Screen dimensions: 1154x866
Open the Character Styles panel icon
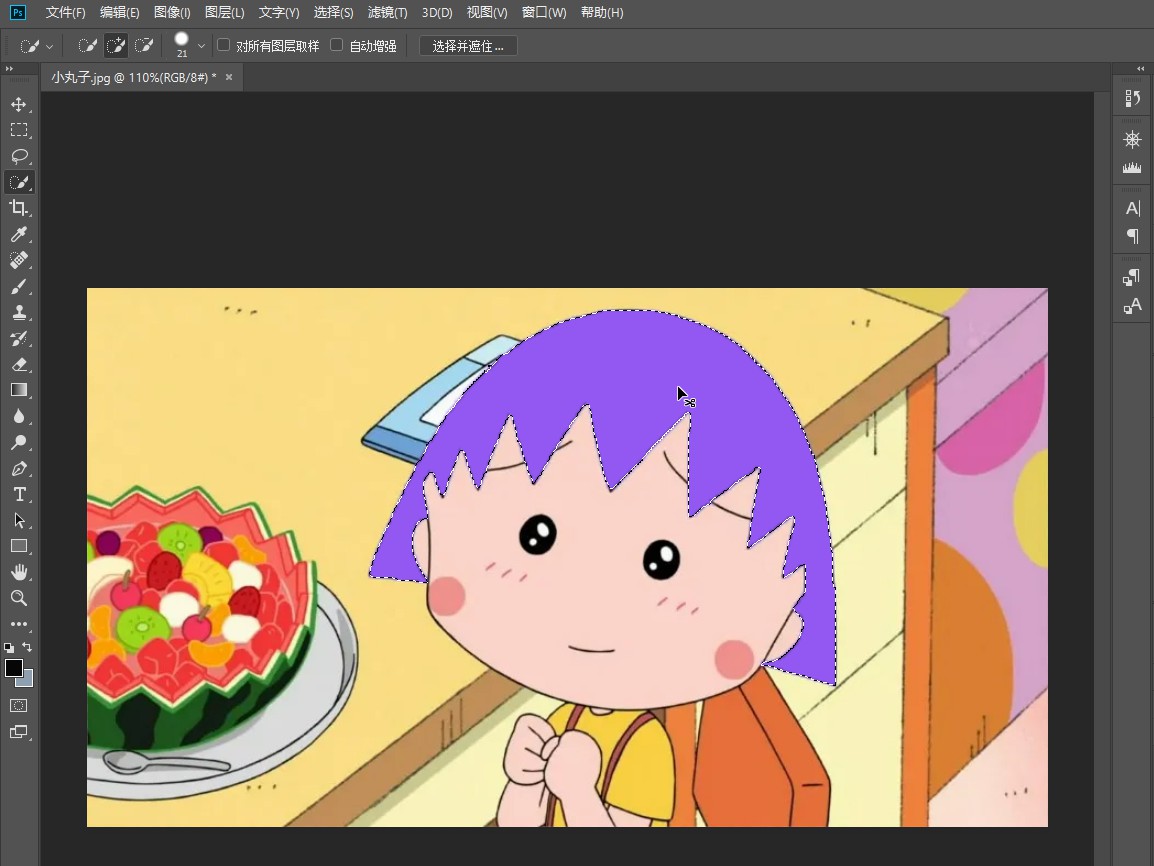[x=1132, y=305]
